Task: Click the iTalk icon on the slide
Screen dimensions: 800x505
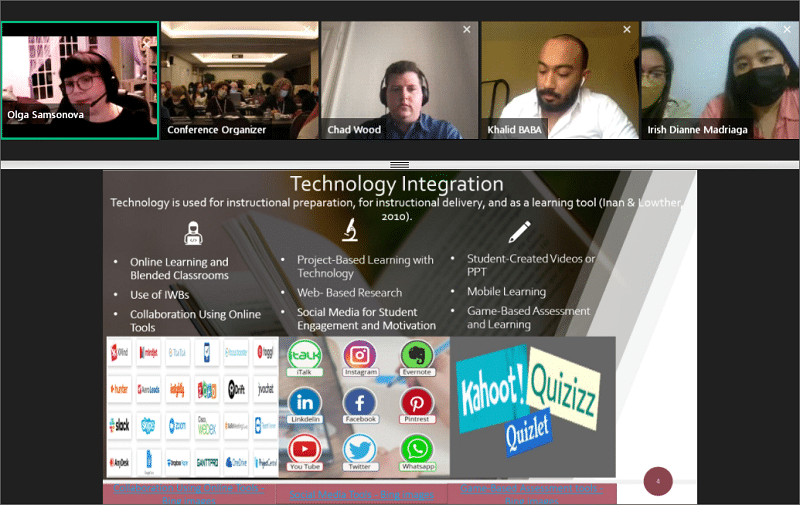Action: coord(305,355)
